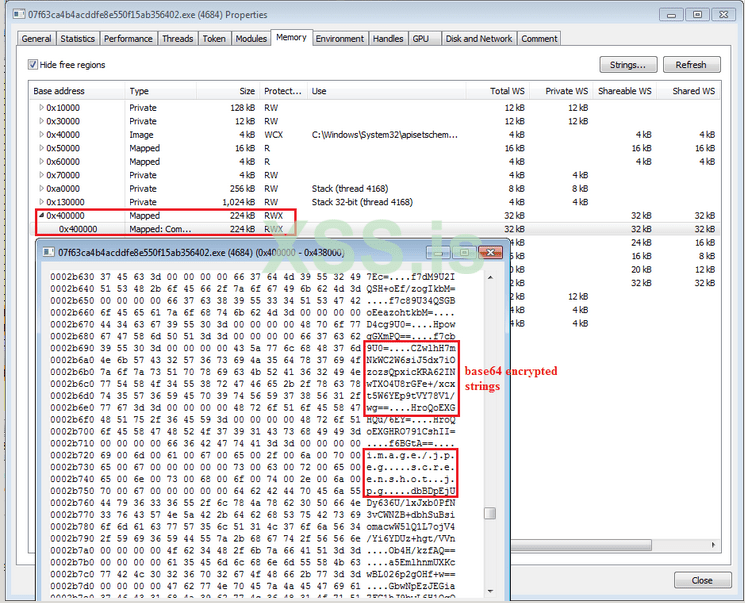Click the memory list horizontal scrollbar thumb
This screenshot has width=745, height=603.
[x=581, y=545]
